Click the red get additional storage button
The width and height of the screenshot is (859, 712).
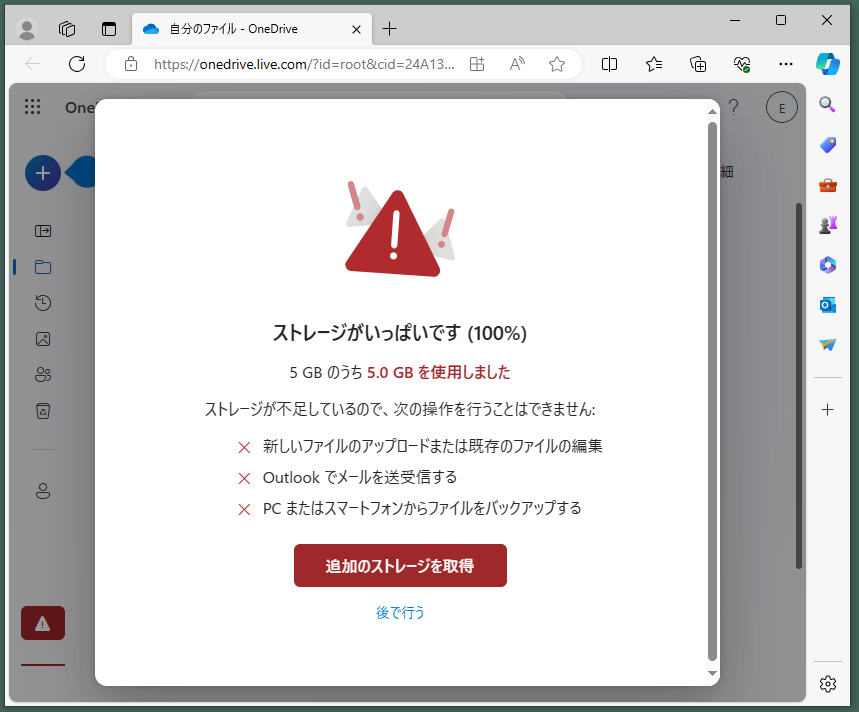(x=400, y=565)
